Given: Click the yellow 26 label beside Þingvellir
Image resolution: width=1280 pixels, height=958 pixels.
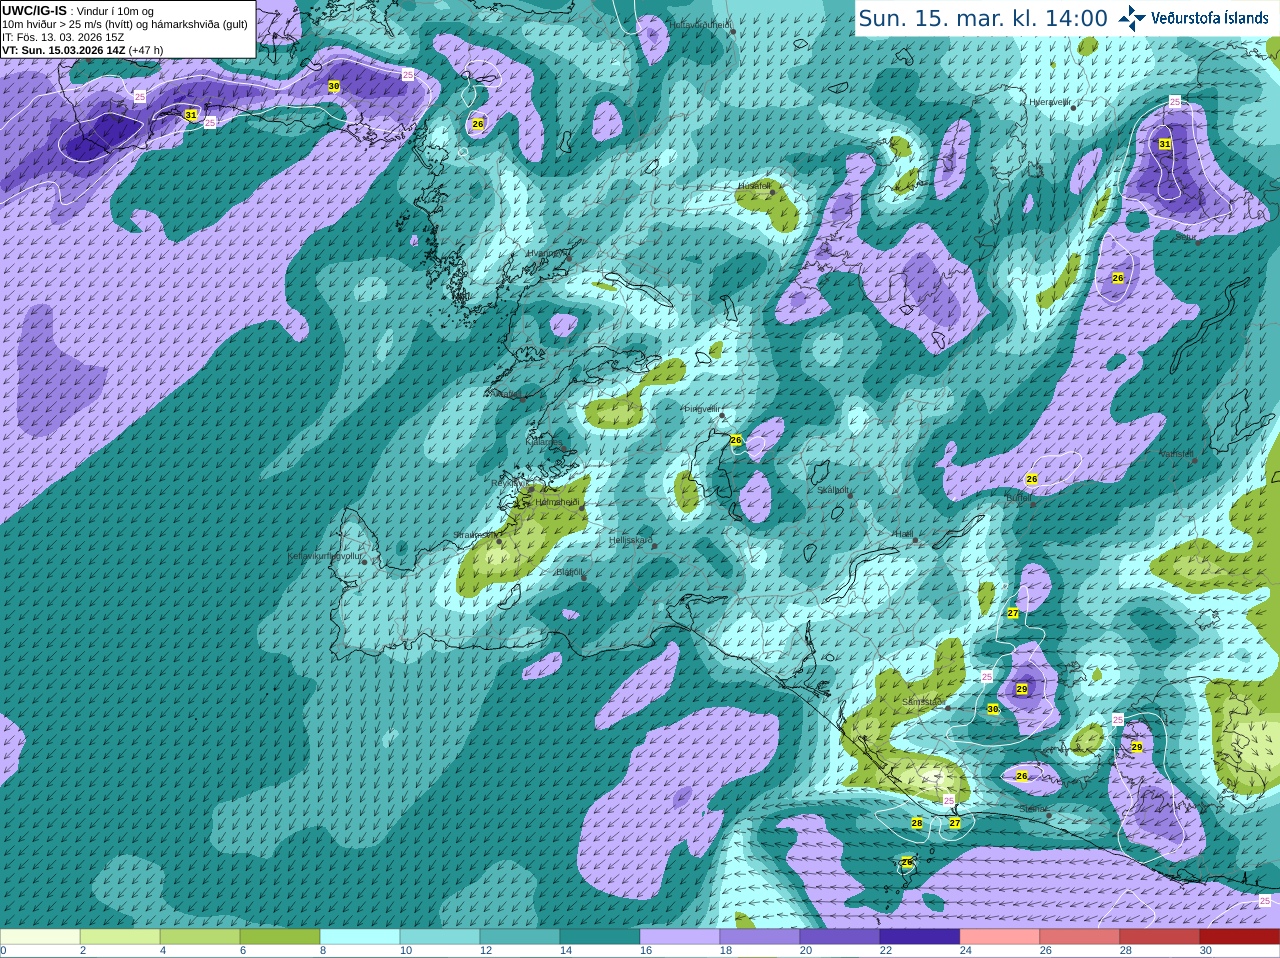Looking at the screenshot, I should tap(736, 440).
